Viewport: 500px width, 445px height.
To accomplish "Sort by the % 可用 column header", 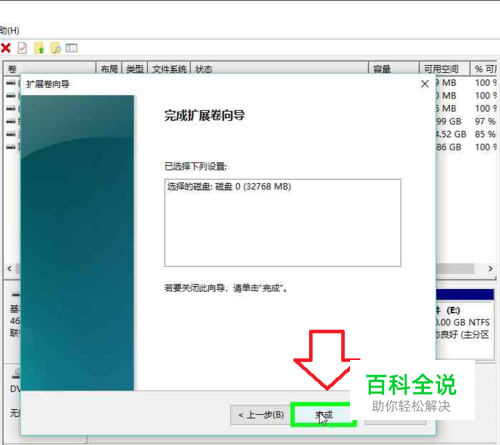I will (484, 69).
